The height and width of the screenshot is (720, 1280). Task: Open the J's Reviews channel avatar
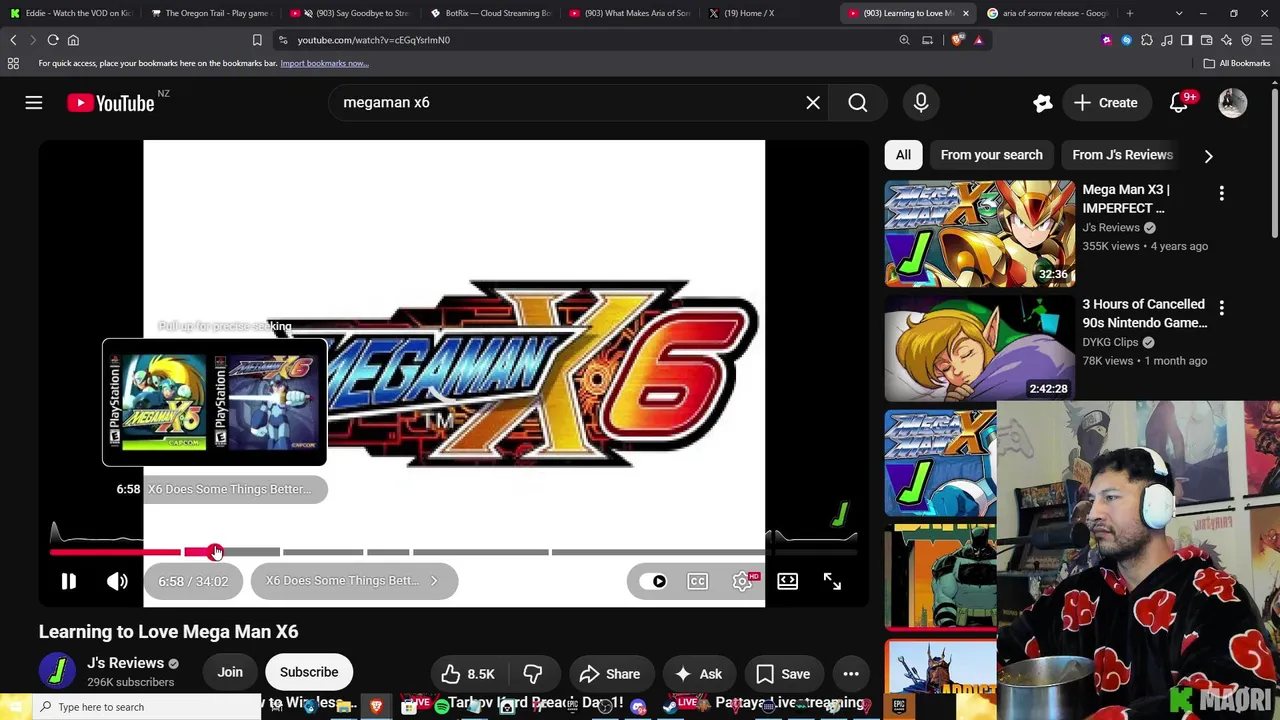click(57, 672)
